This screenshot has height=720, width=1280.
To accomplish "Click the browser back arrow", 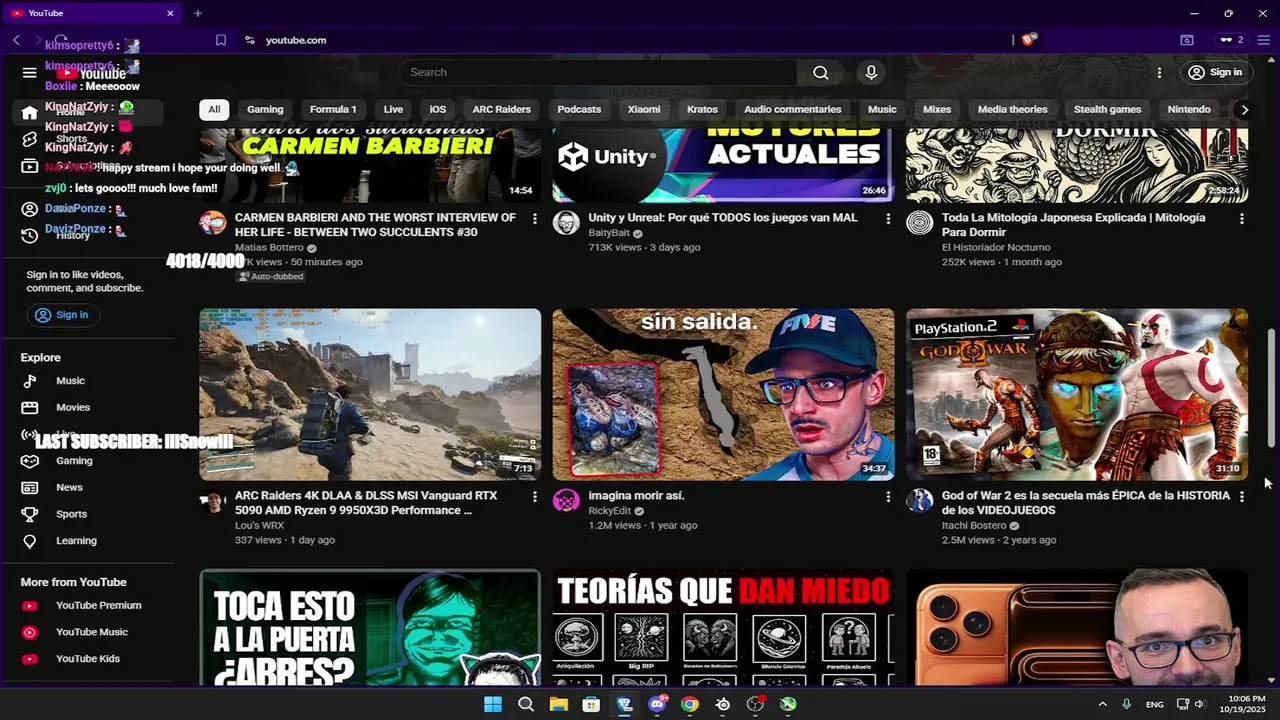I will click(16, 40).
